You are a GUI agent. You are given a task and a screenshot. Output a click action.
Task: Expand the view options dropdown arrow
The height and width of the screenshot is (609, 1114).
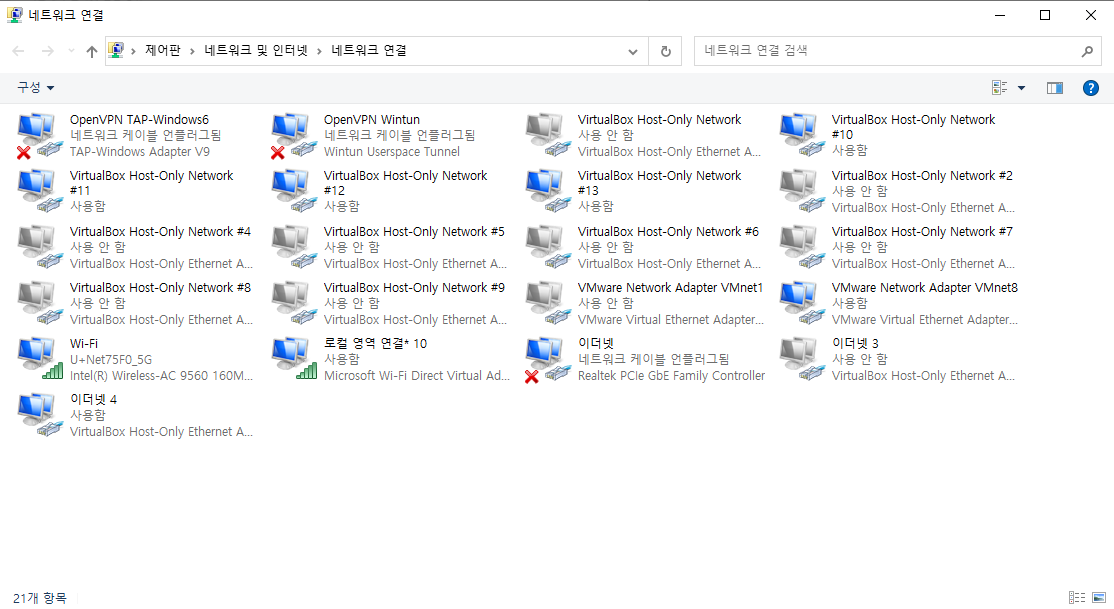tap(1022, 88)
